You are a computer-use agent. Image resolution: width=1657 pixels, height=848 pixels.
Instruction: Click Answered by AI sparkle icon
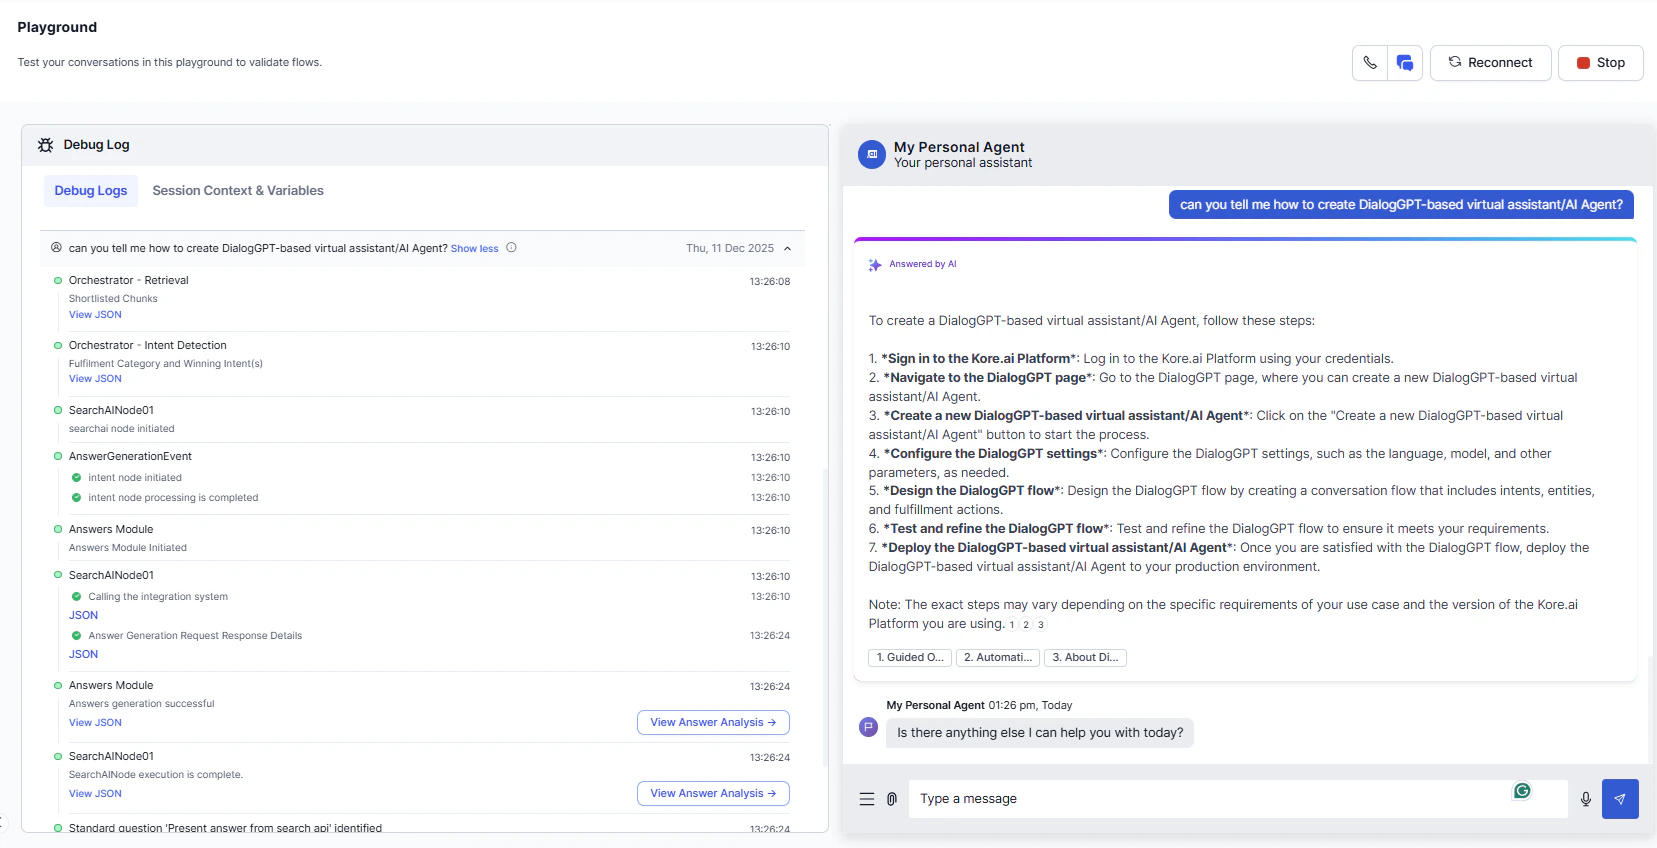[875, 265]
